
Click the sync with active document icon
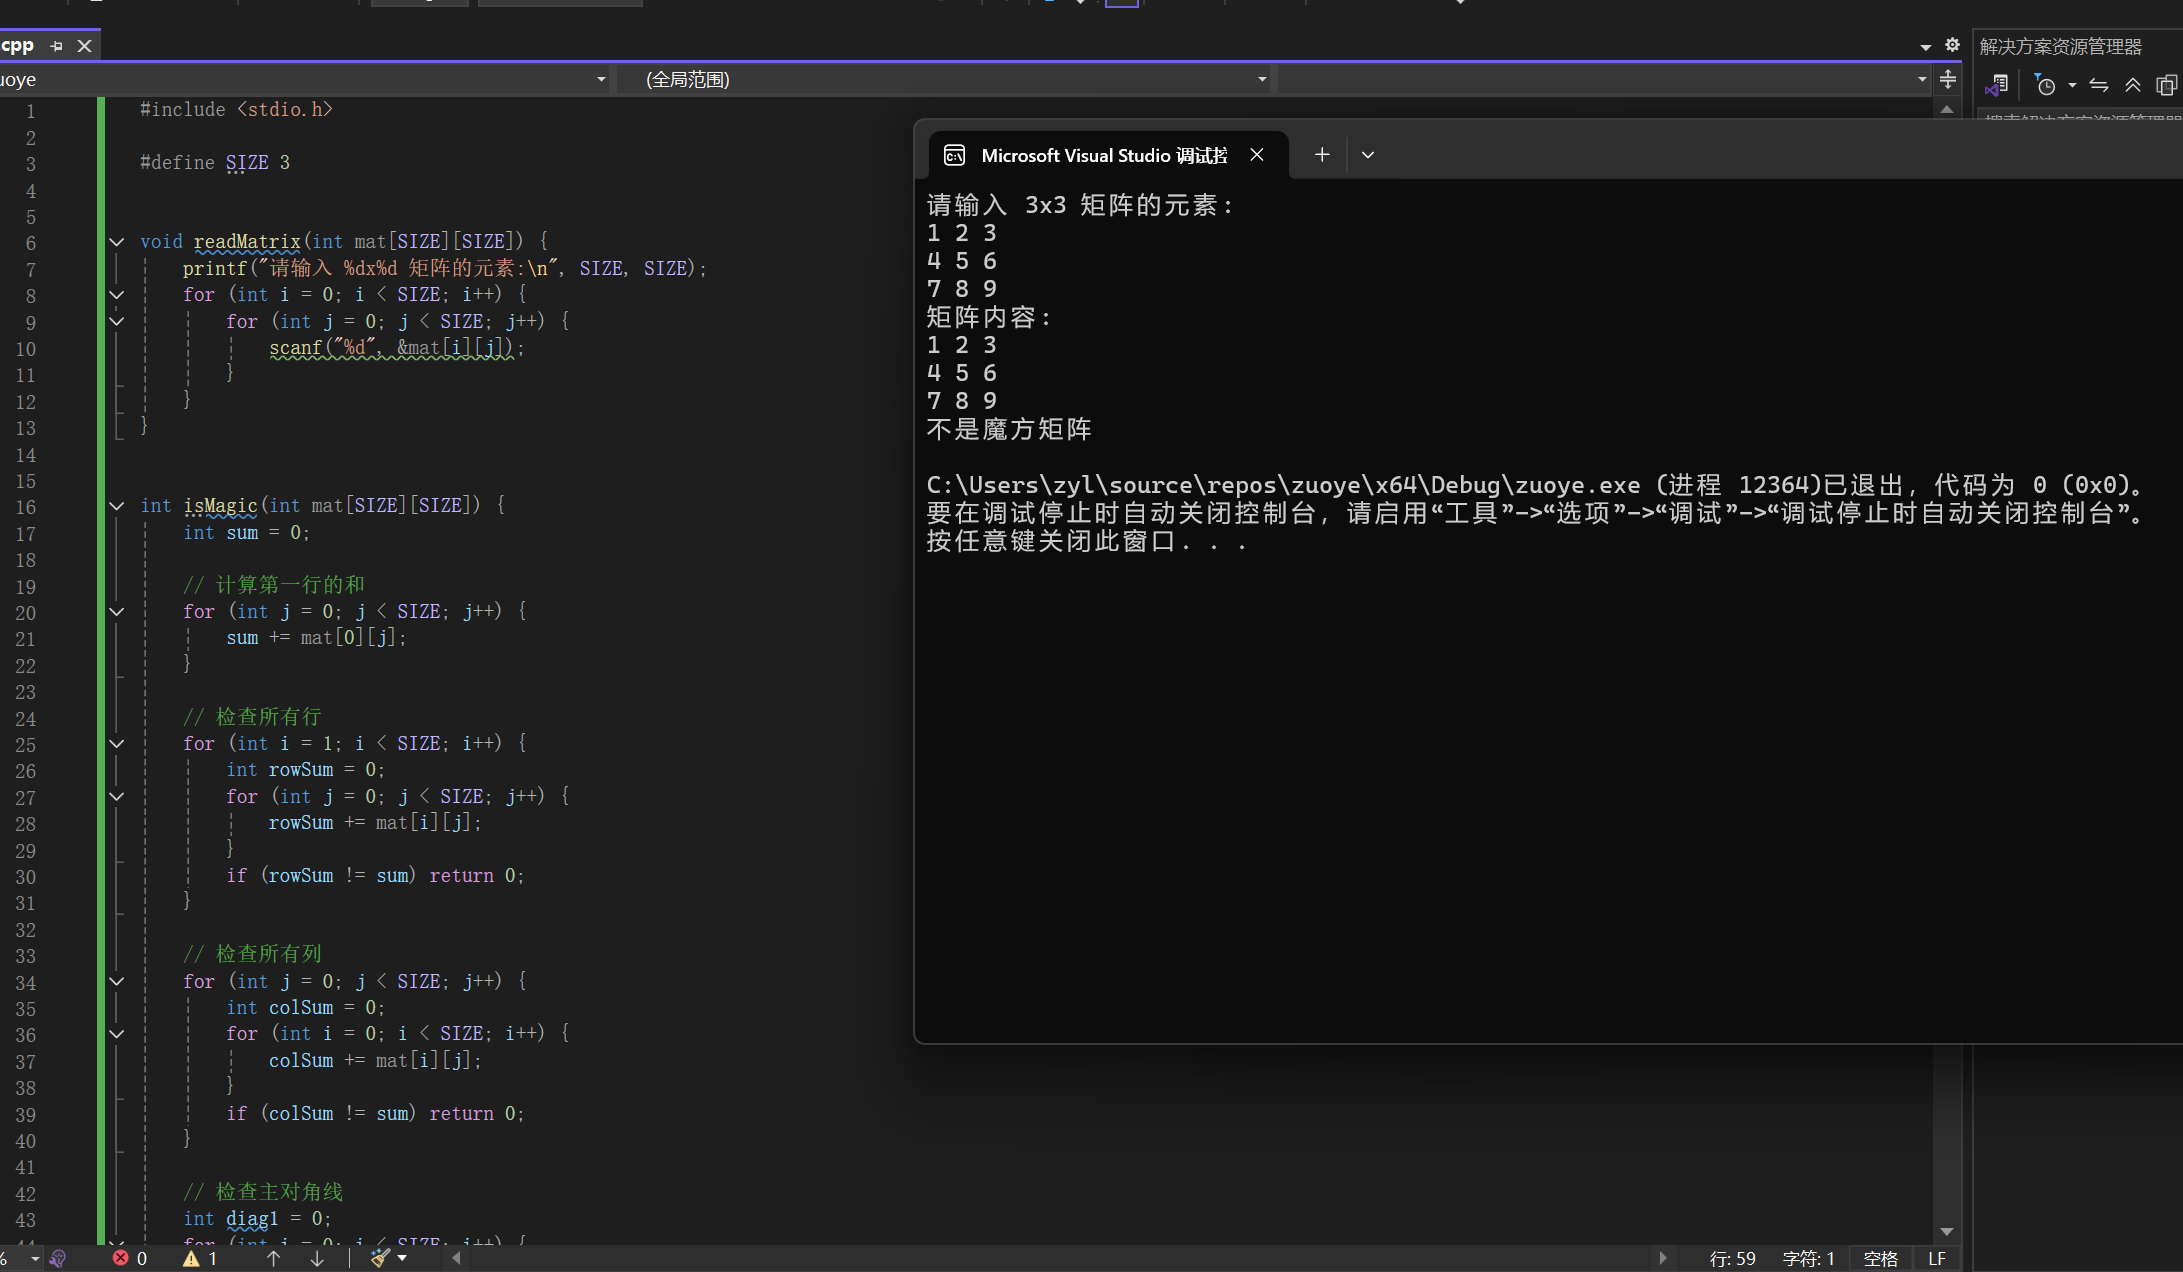click(x=2099, y=86)
